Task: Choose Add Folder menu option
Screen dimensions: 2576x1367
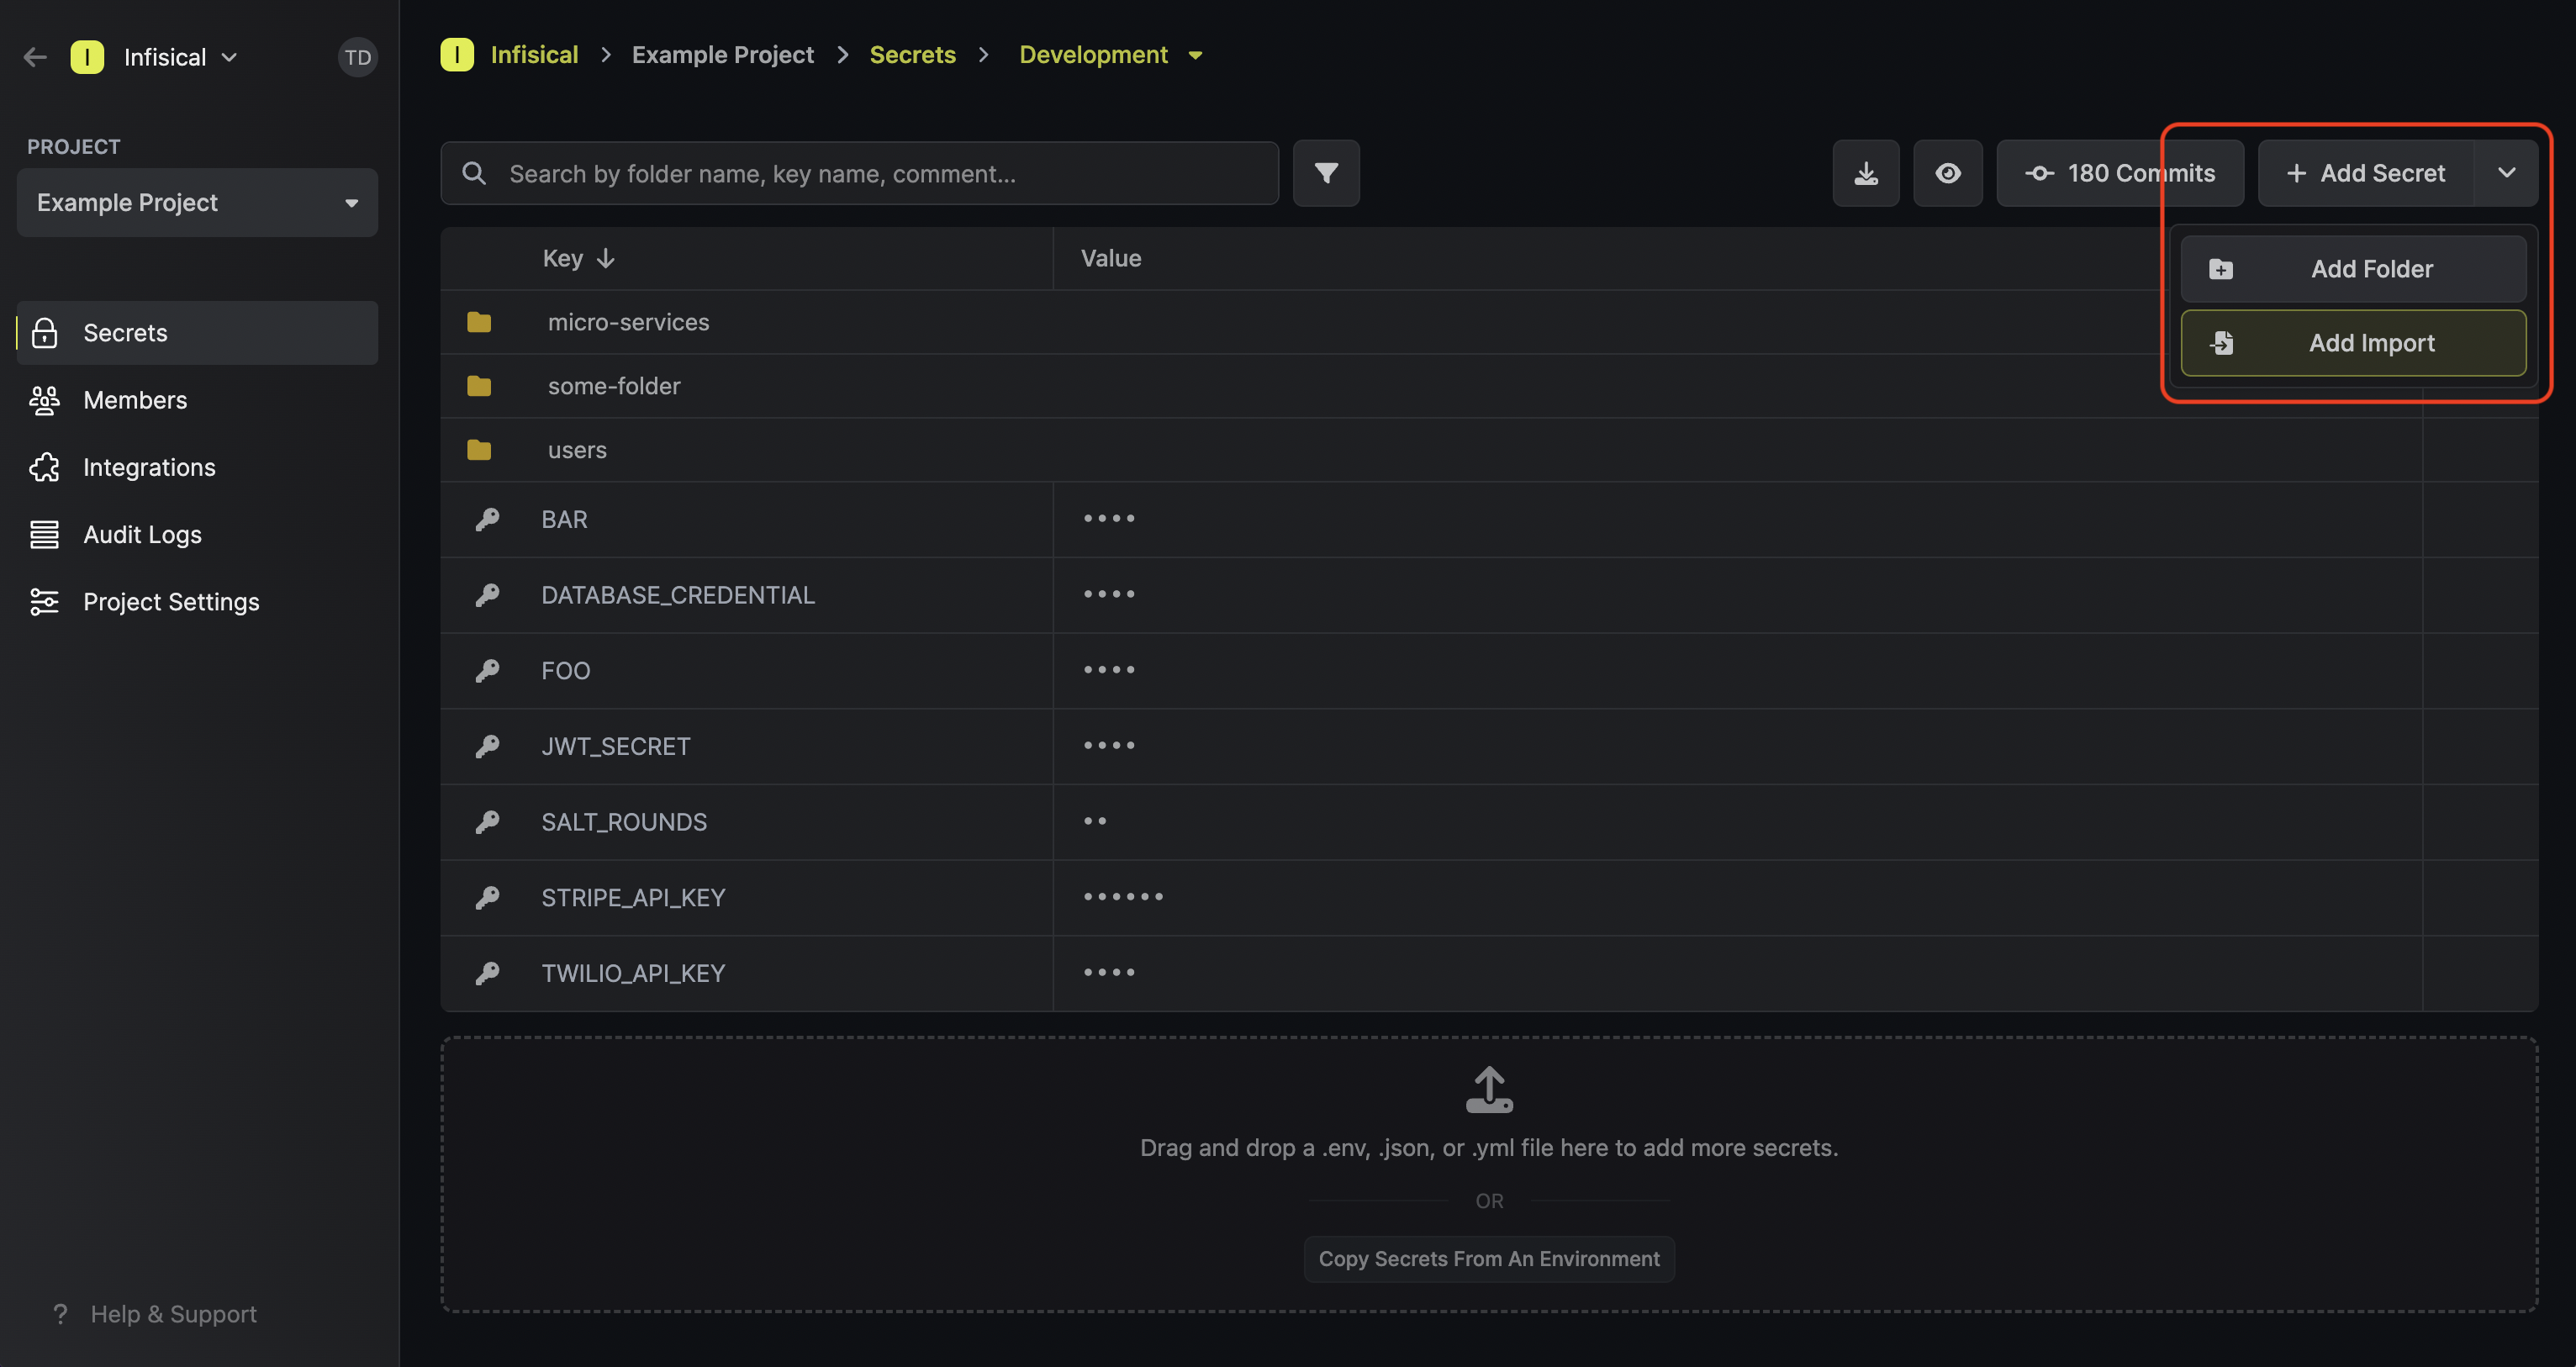Action: pos(2353,269)
